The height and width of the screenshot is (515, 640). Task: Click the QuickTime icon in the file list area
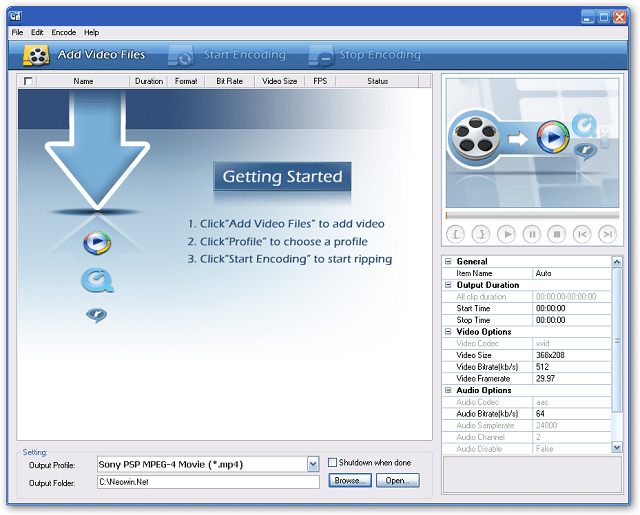[97, 280]
